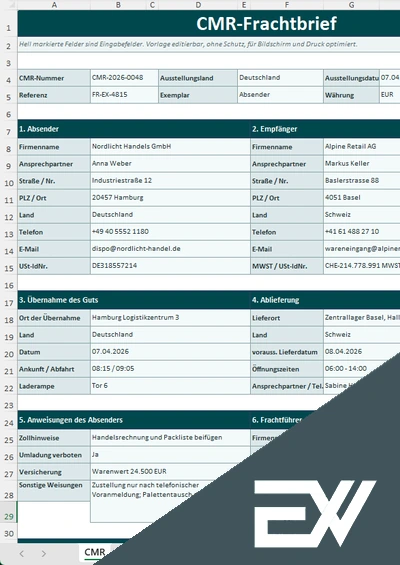This screenshot has width=400, height=565.
Task: Click sender phone +49 40 5552 1180
Action: tap(170, 232)
